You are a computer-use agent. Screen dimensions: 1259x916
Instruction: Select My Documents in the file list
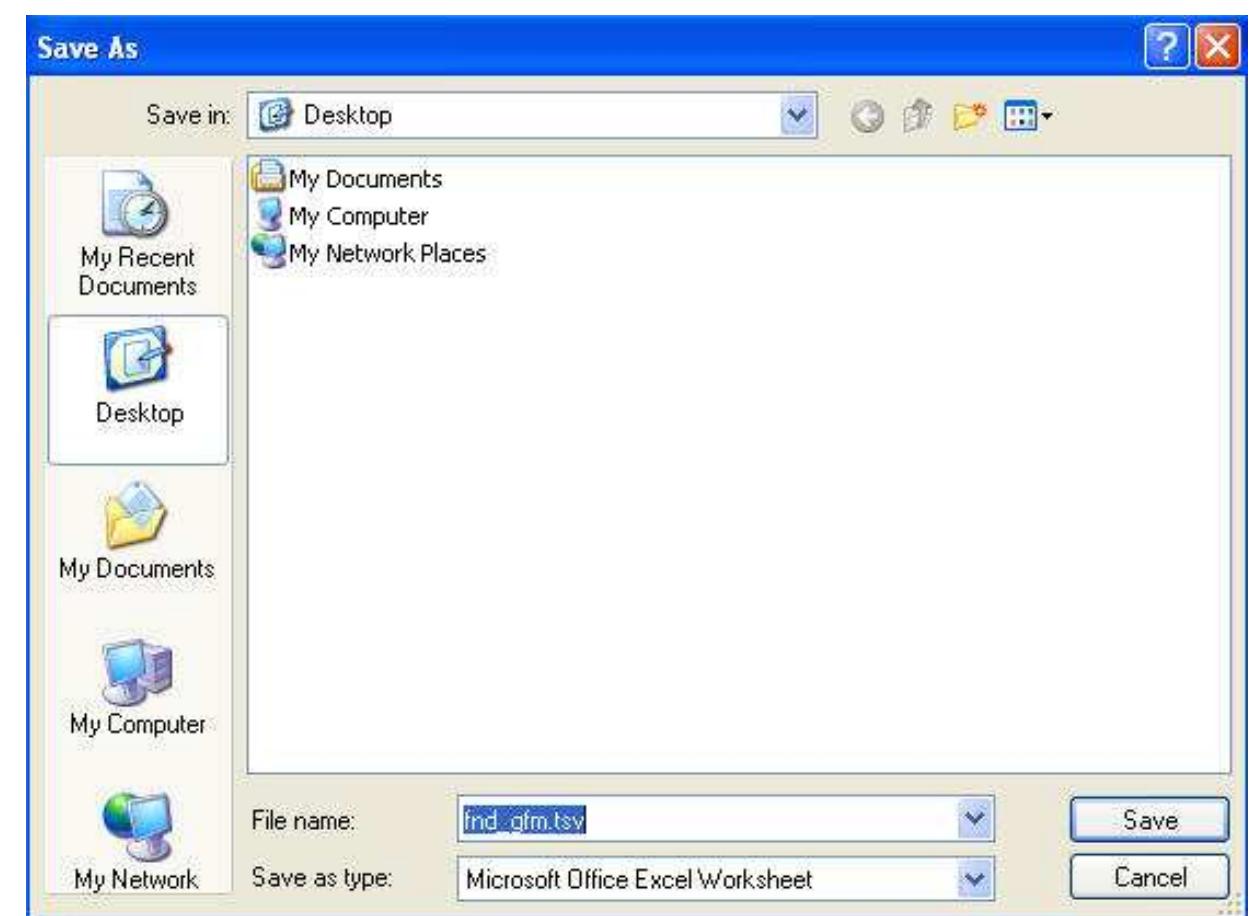coord(351,179)
